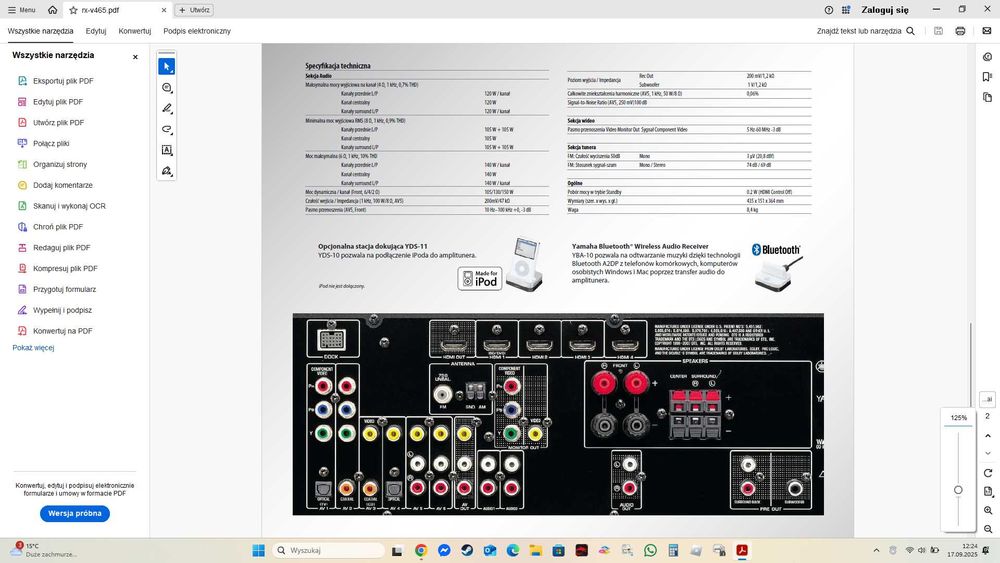Image resolution: width=1000 pixels, height=563 pixels.
Task: Rotate the page clockwise
Action: coord(988,473)
